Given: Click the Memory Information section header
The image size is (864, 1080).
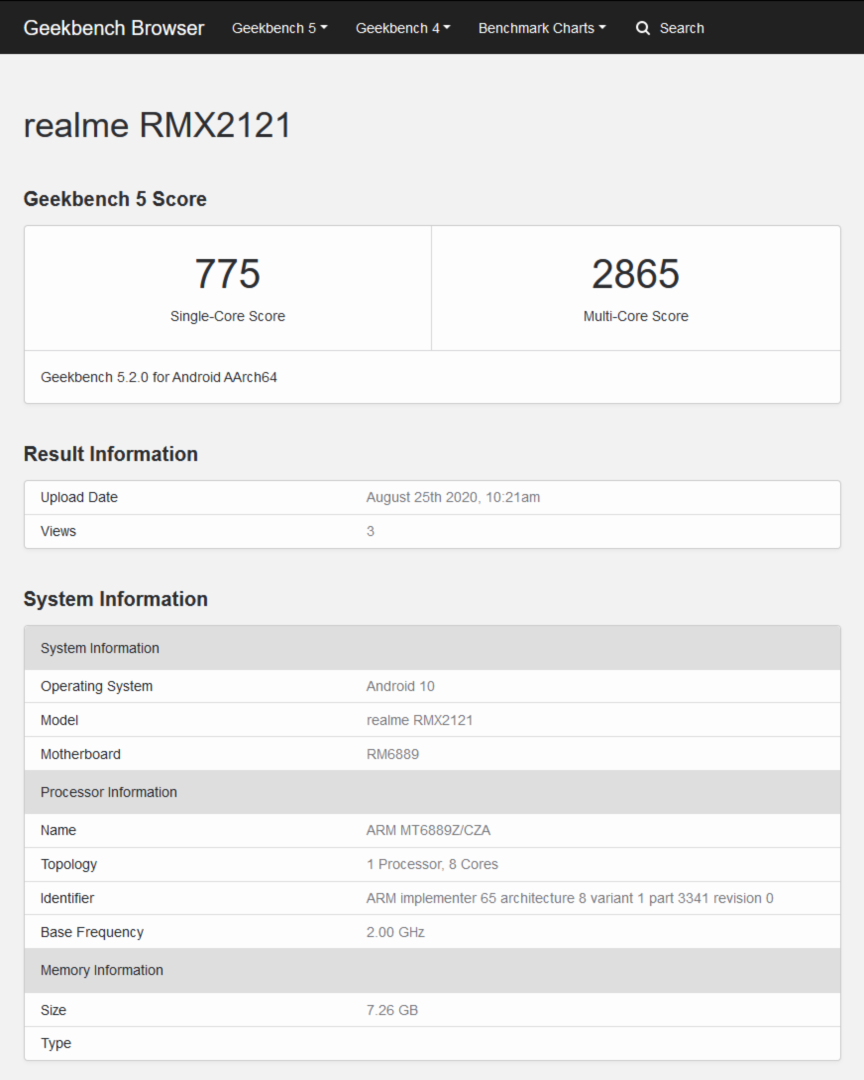Looking at the screenshot, I should tap(432, 970).
